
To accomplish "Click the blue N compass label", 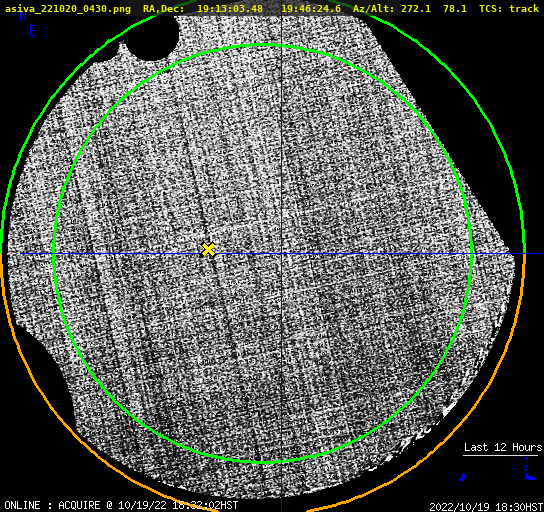I will click(23, 16).
